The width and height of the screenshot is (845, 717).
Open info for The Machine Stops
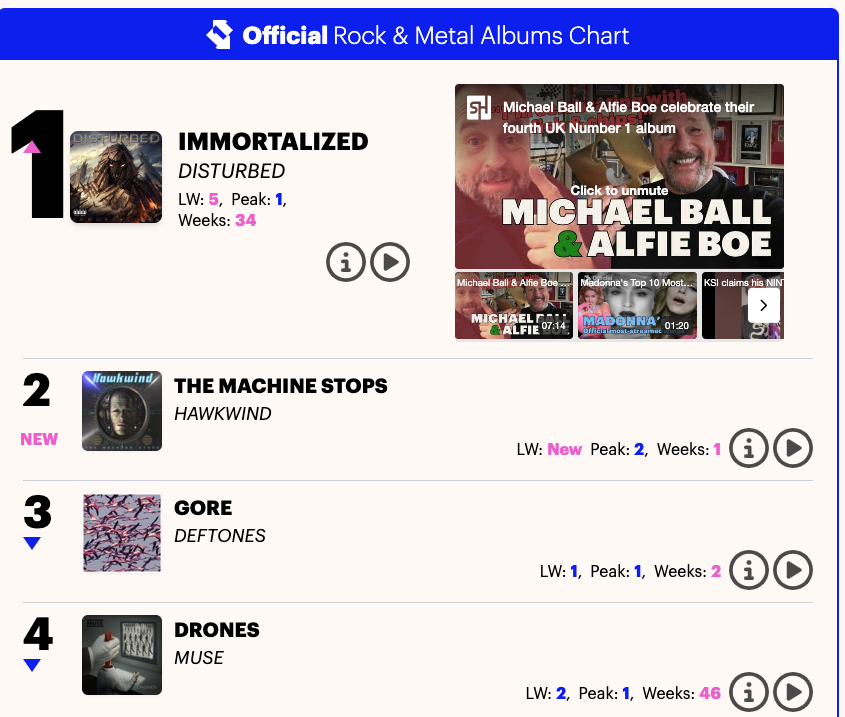[748, 448]
